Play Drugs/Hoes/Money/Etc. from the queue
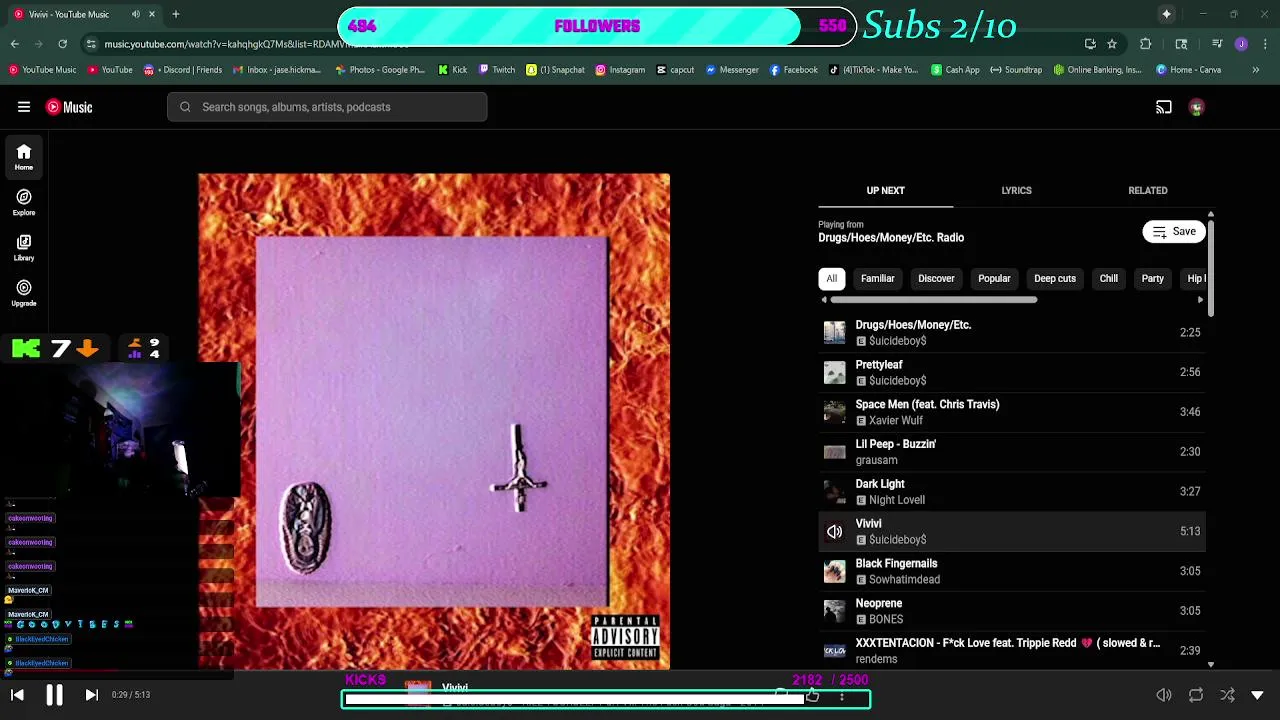Image resolution: width=1280 pixels, height=720 pixels. [x=1012, y=332]
